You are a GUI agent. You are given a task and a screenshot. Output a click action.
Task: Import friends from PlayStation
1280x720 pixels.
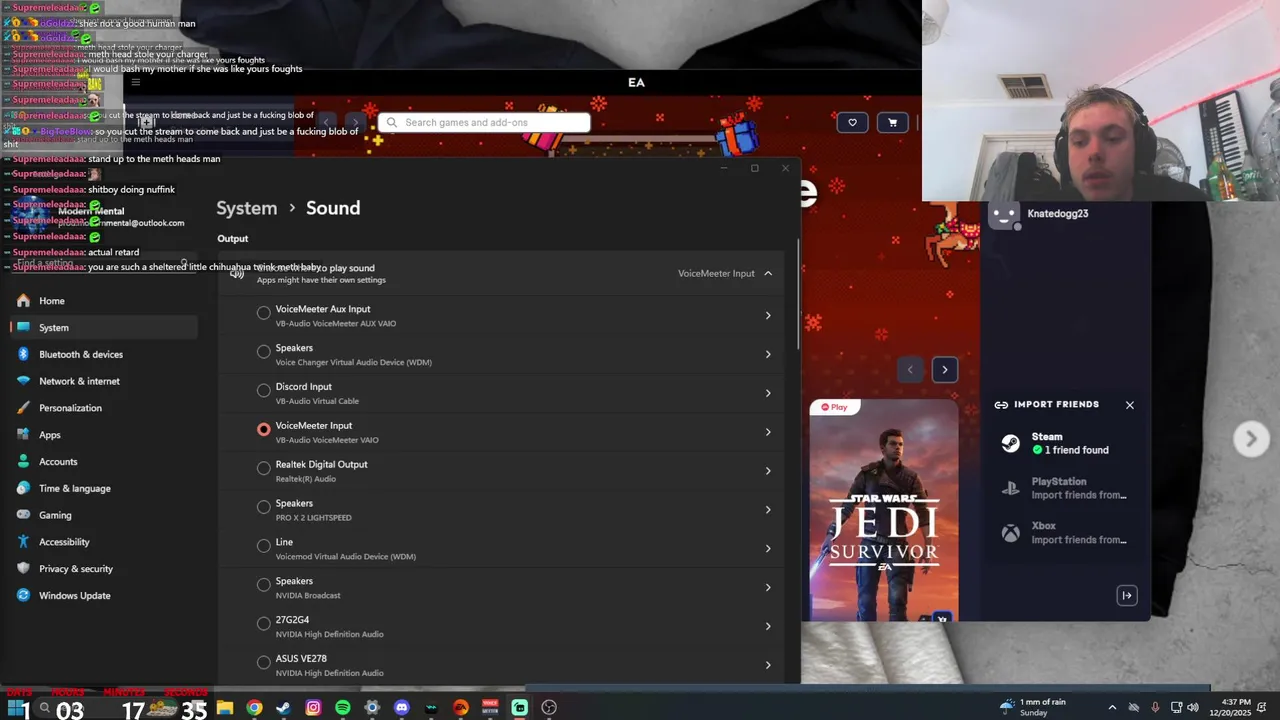(1066, 488)
